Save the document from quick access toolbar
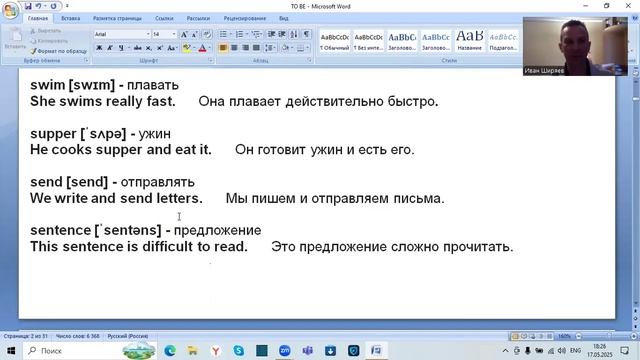Screen dimensions: 640x360 click(x=28, y=6)
